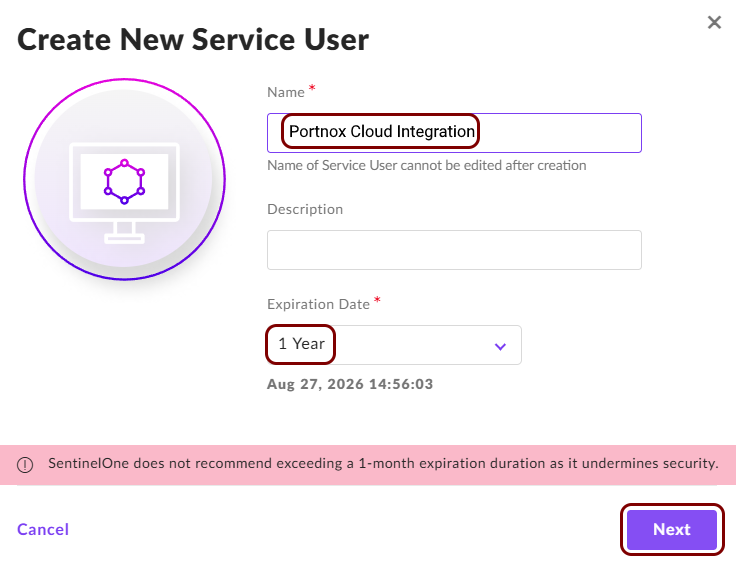Click the monitor stand in the illustration
Image resolution: width=736 pixels, height=562 pixels.
tap(124, 232)
